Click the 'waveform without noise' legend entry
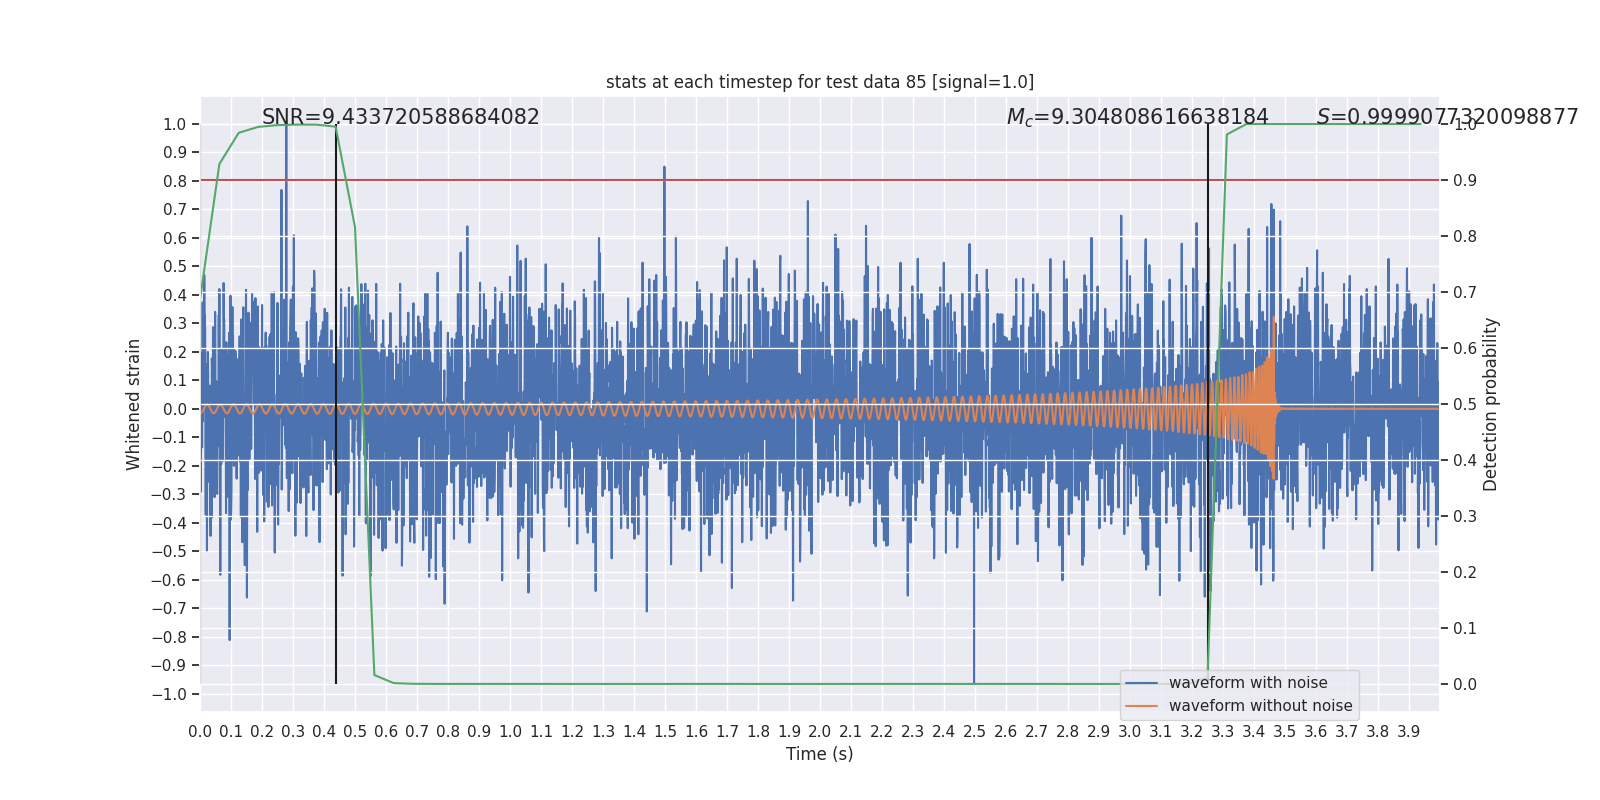 [x=1260, y=706]
